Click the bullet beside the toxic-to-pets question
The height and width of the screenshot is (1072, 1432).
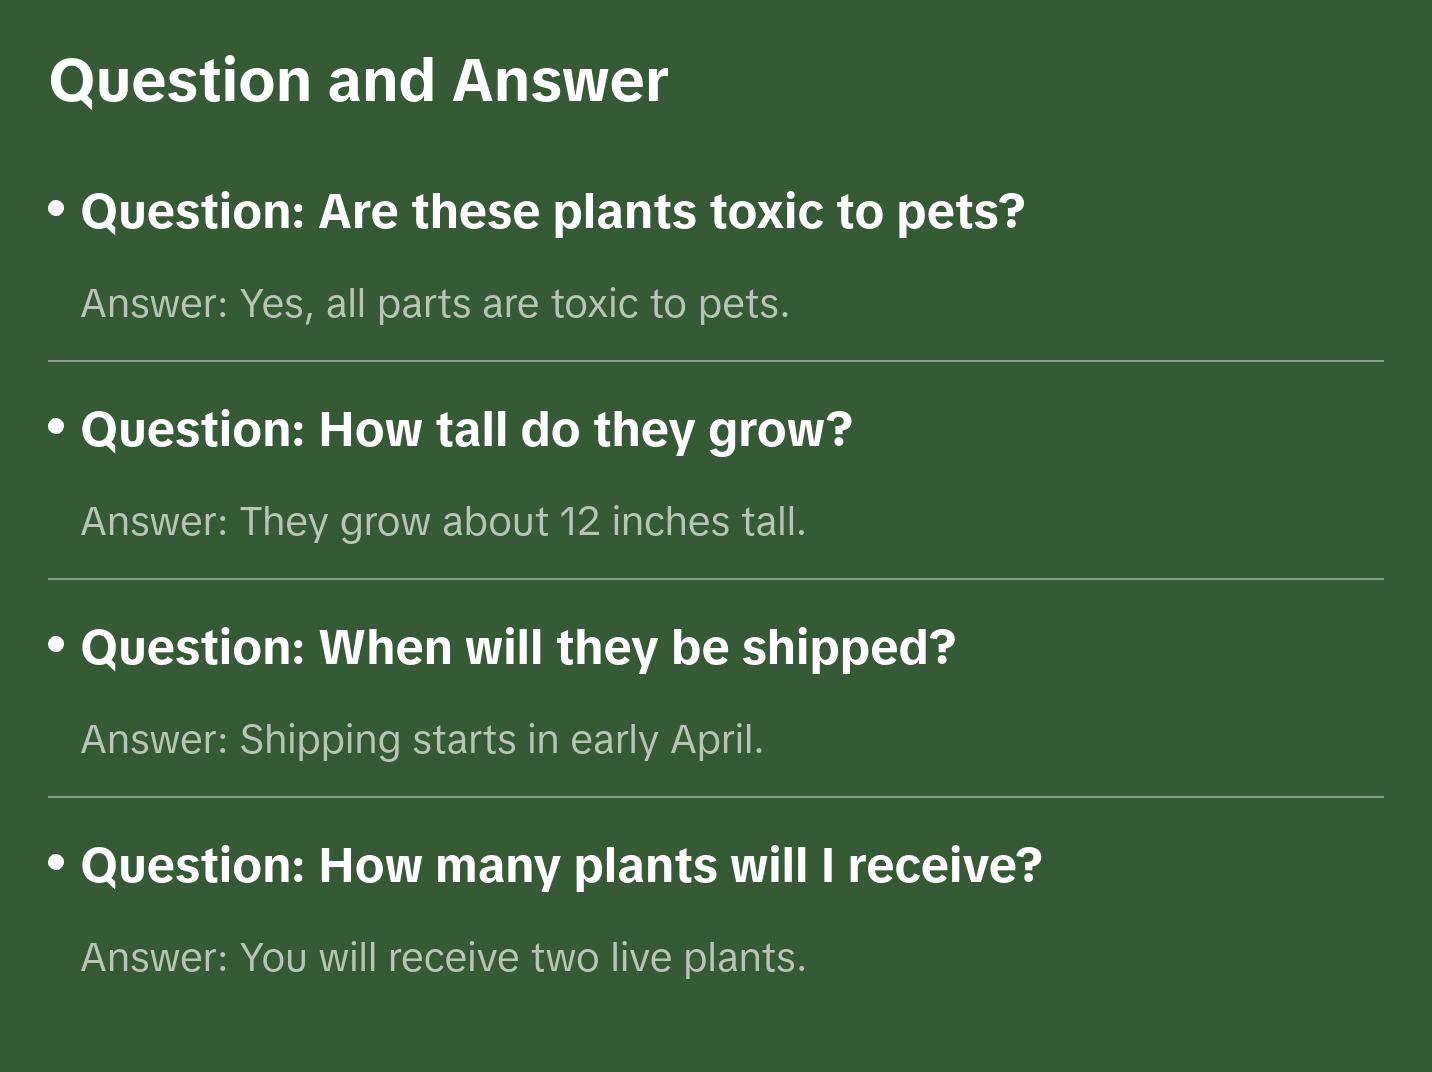[57, 209]
